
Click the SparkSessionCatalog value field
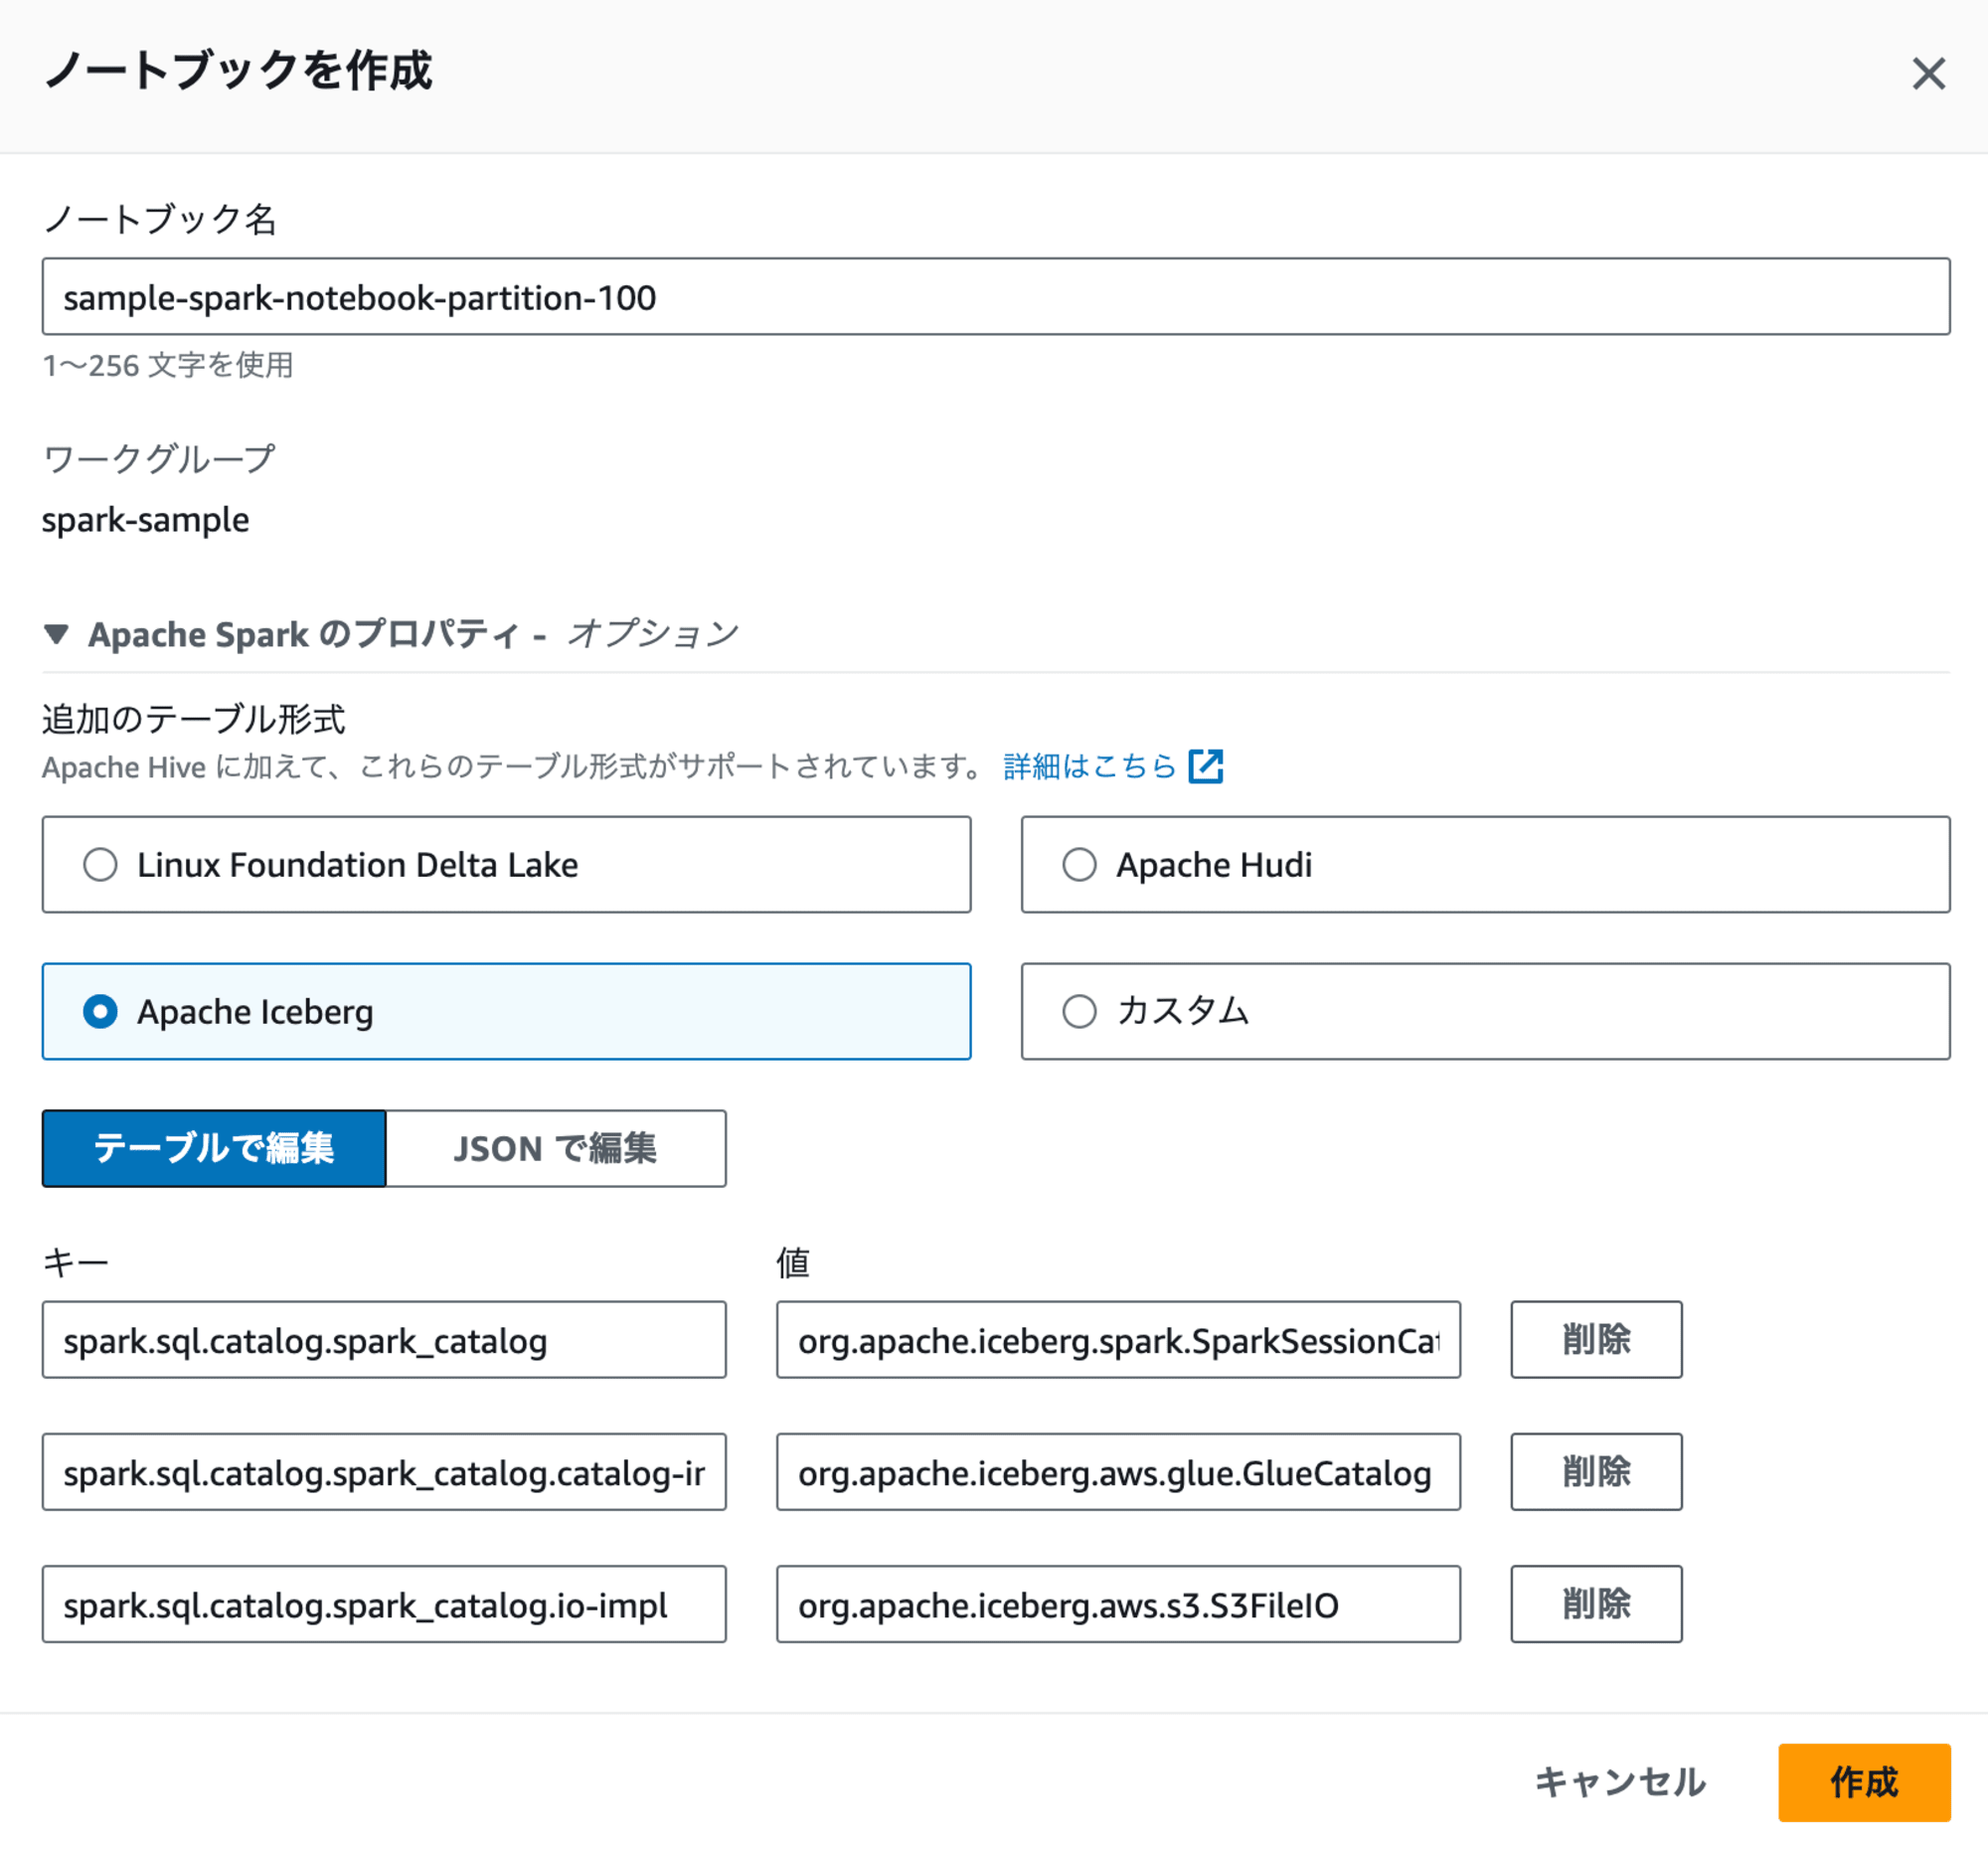1118,1340
